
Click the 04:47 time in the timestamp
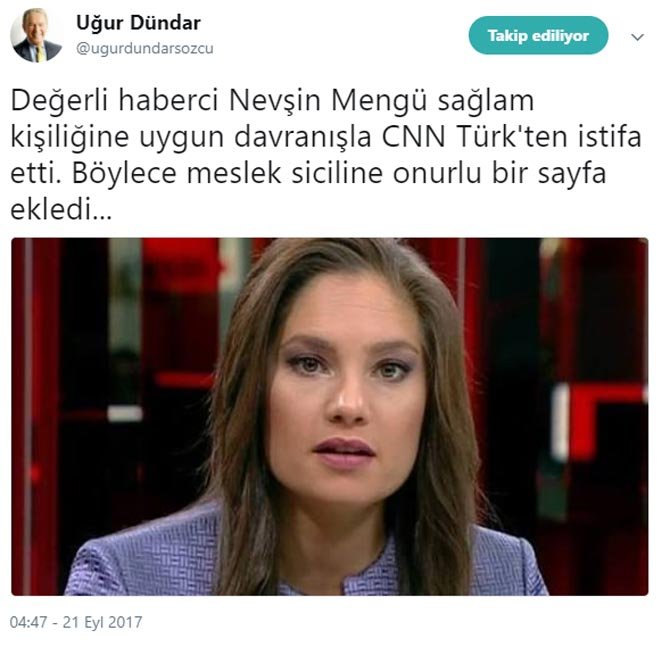tap(28, 622)
